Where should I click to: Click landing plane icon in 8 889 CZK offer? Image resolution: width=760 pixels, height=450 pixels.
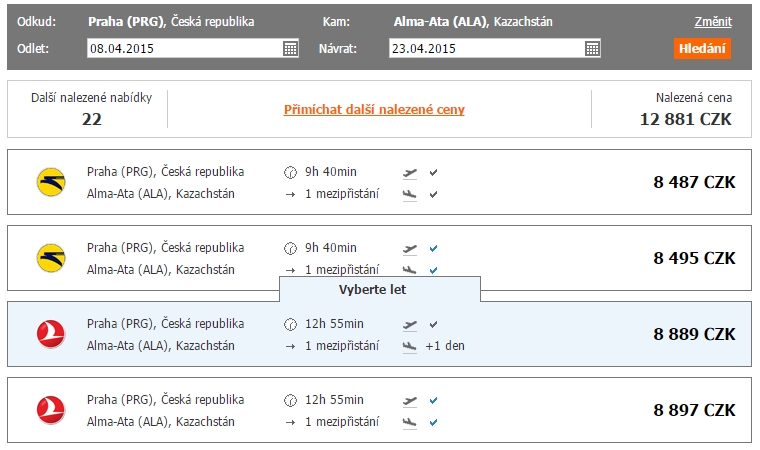click(408, 346)
